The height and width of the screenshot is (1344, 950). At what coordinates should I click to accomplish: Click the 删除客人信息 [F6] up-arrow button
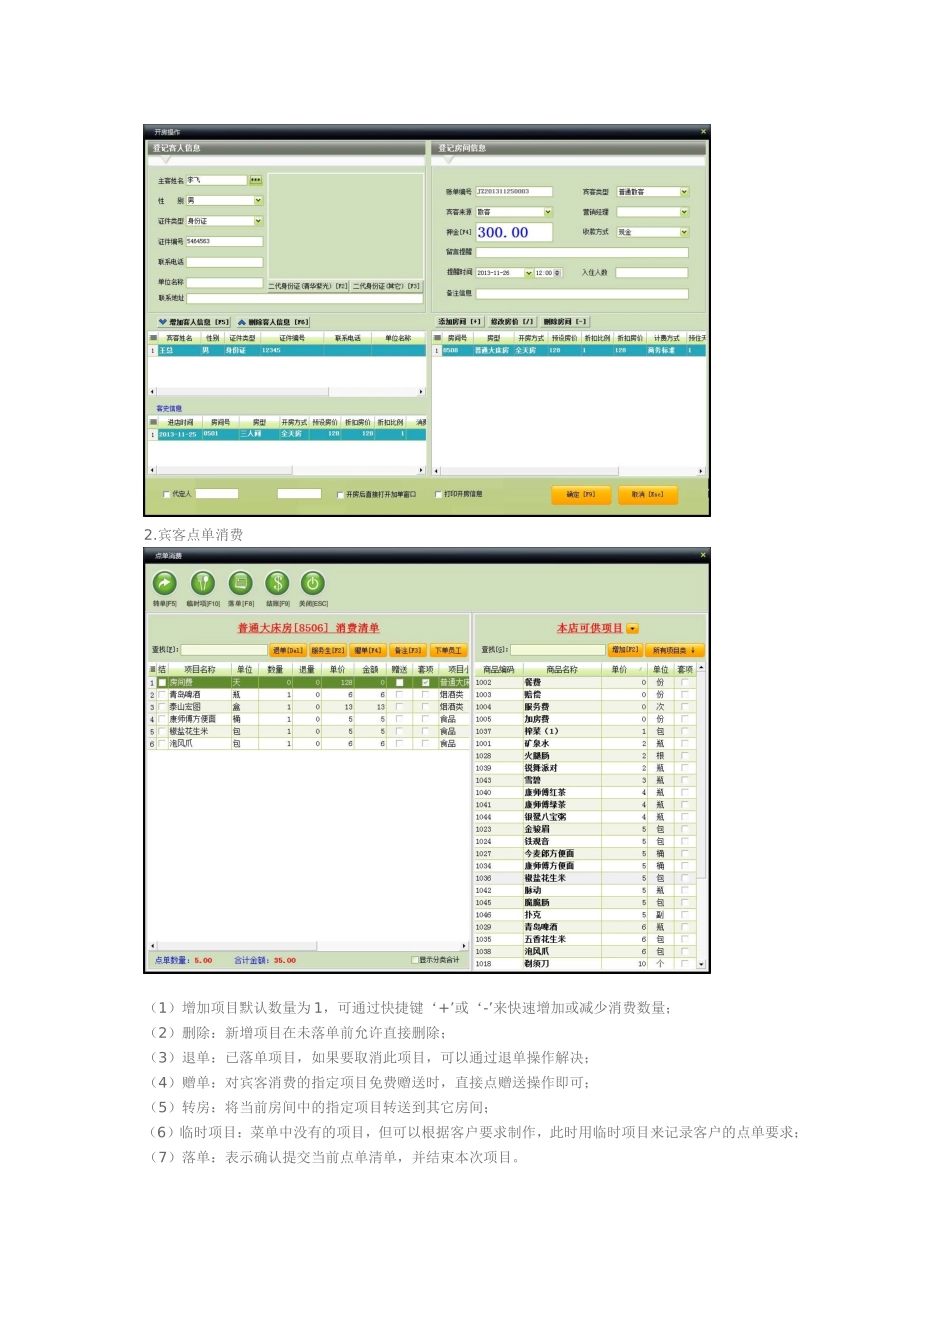[x=273, y=322]
